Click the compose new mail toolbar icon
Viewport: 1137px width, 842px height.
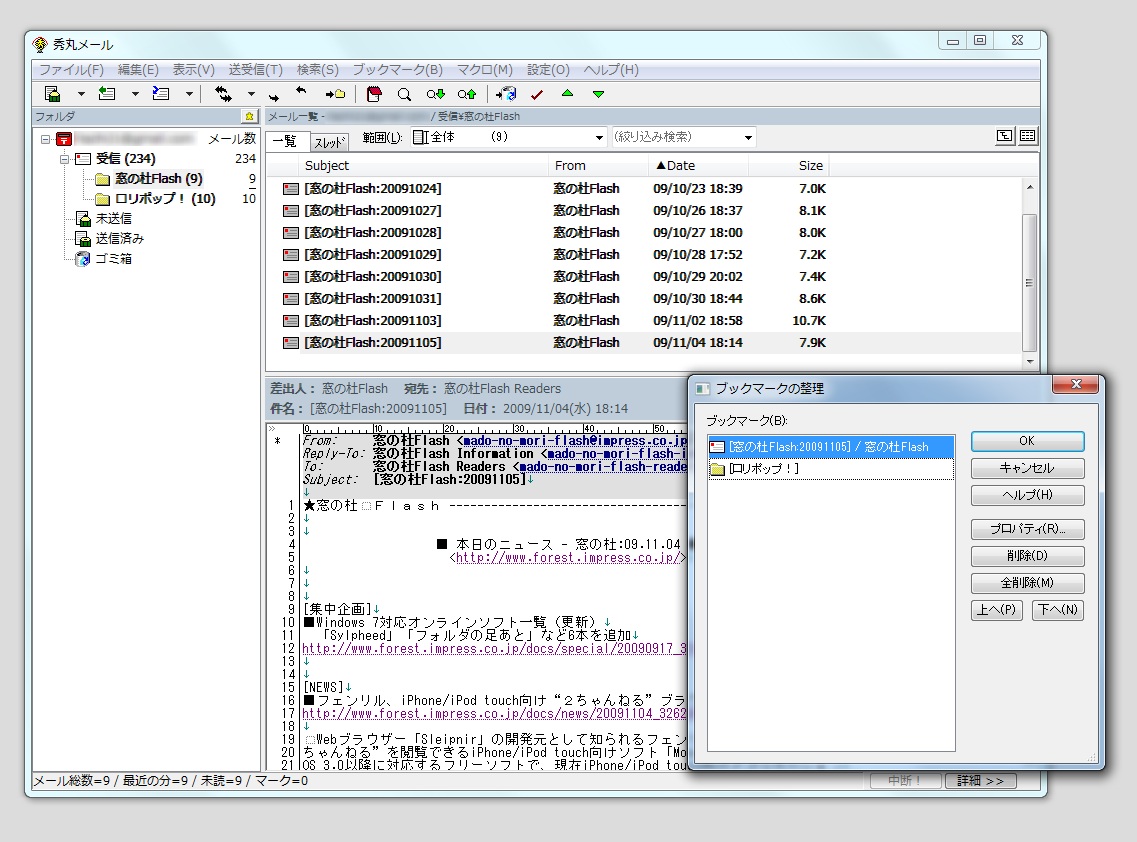point(53,94)
